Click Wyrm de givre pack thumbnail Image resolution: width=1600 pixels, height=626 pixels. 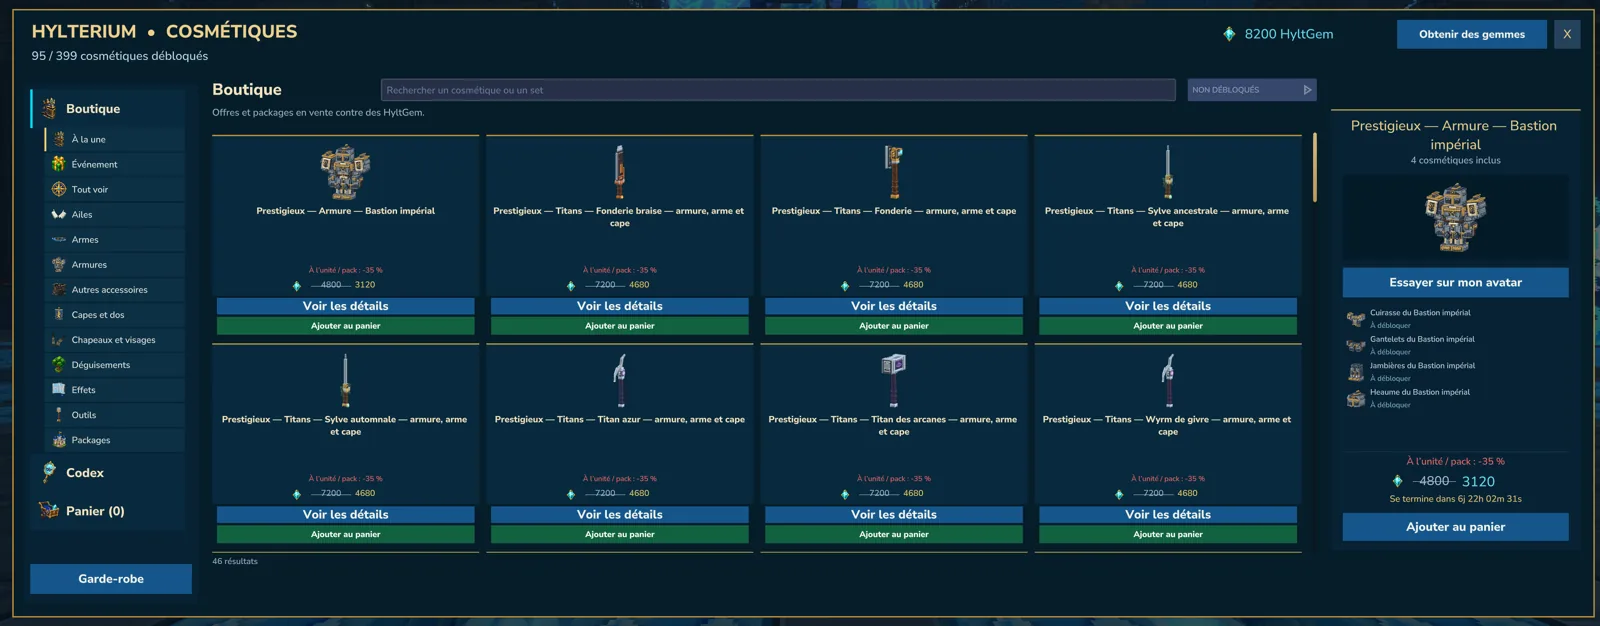(1167, 381)
